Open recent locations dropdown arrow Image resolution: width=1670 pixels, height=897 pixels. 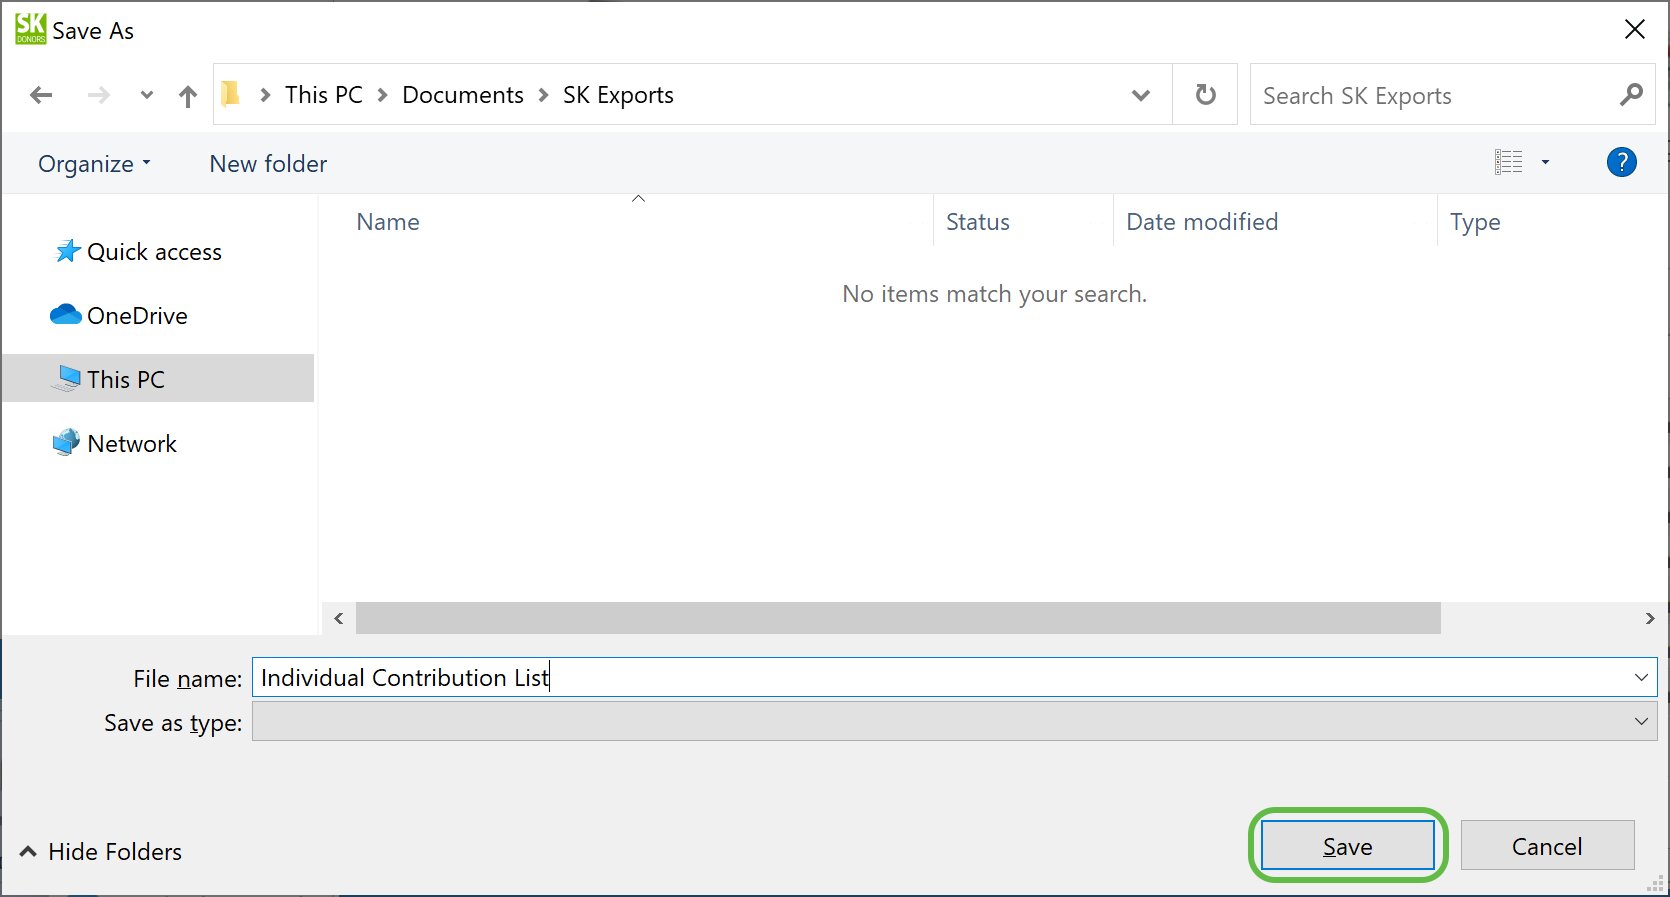coord(147,96)
